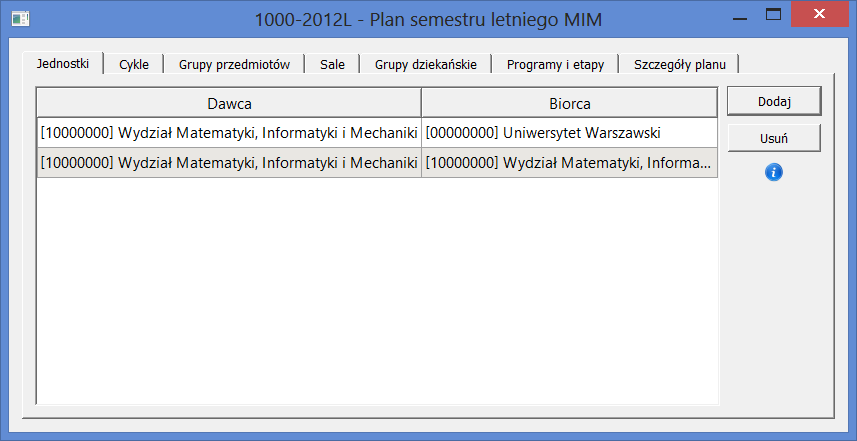Sort by the Dawca column header
This screenshot has height=441, width=857.
[x=229, y=103]
